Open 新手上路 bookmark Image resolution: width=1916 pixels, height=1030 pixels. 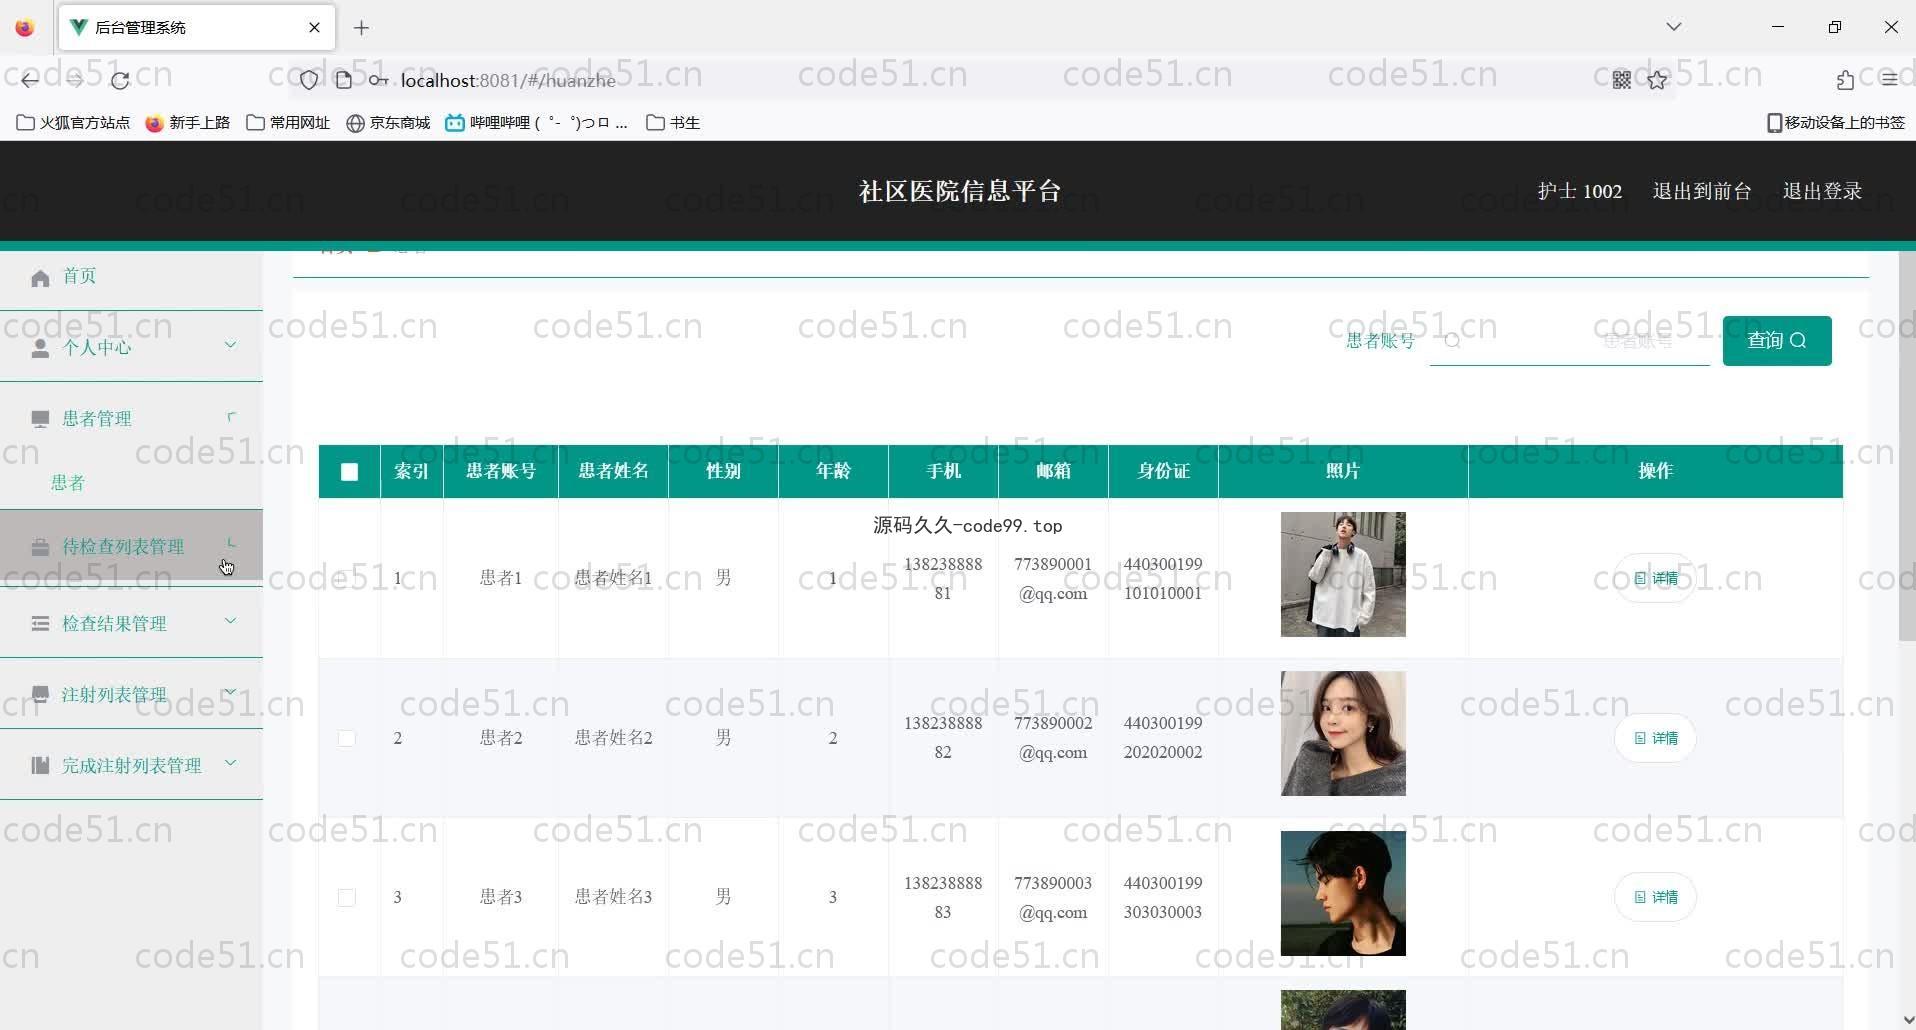pyautogui.click(x=188, y=123)
